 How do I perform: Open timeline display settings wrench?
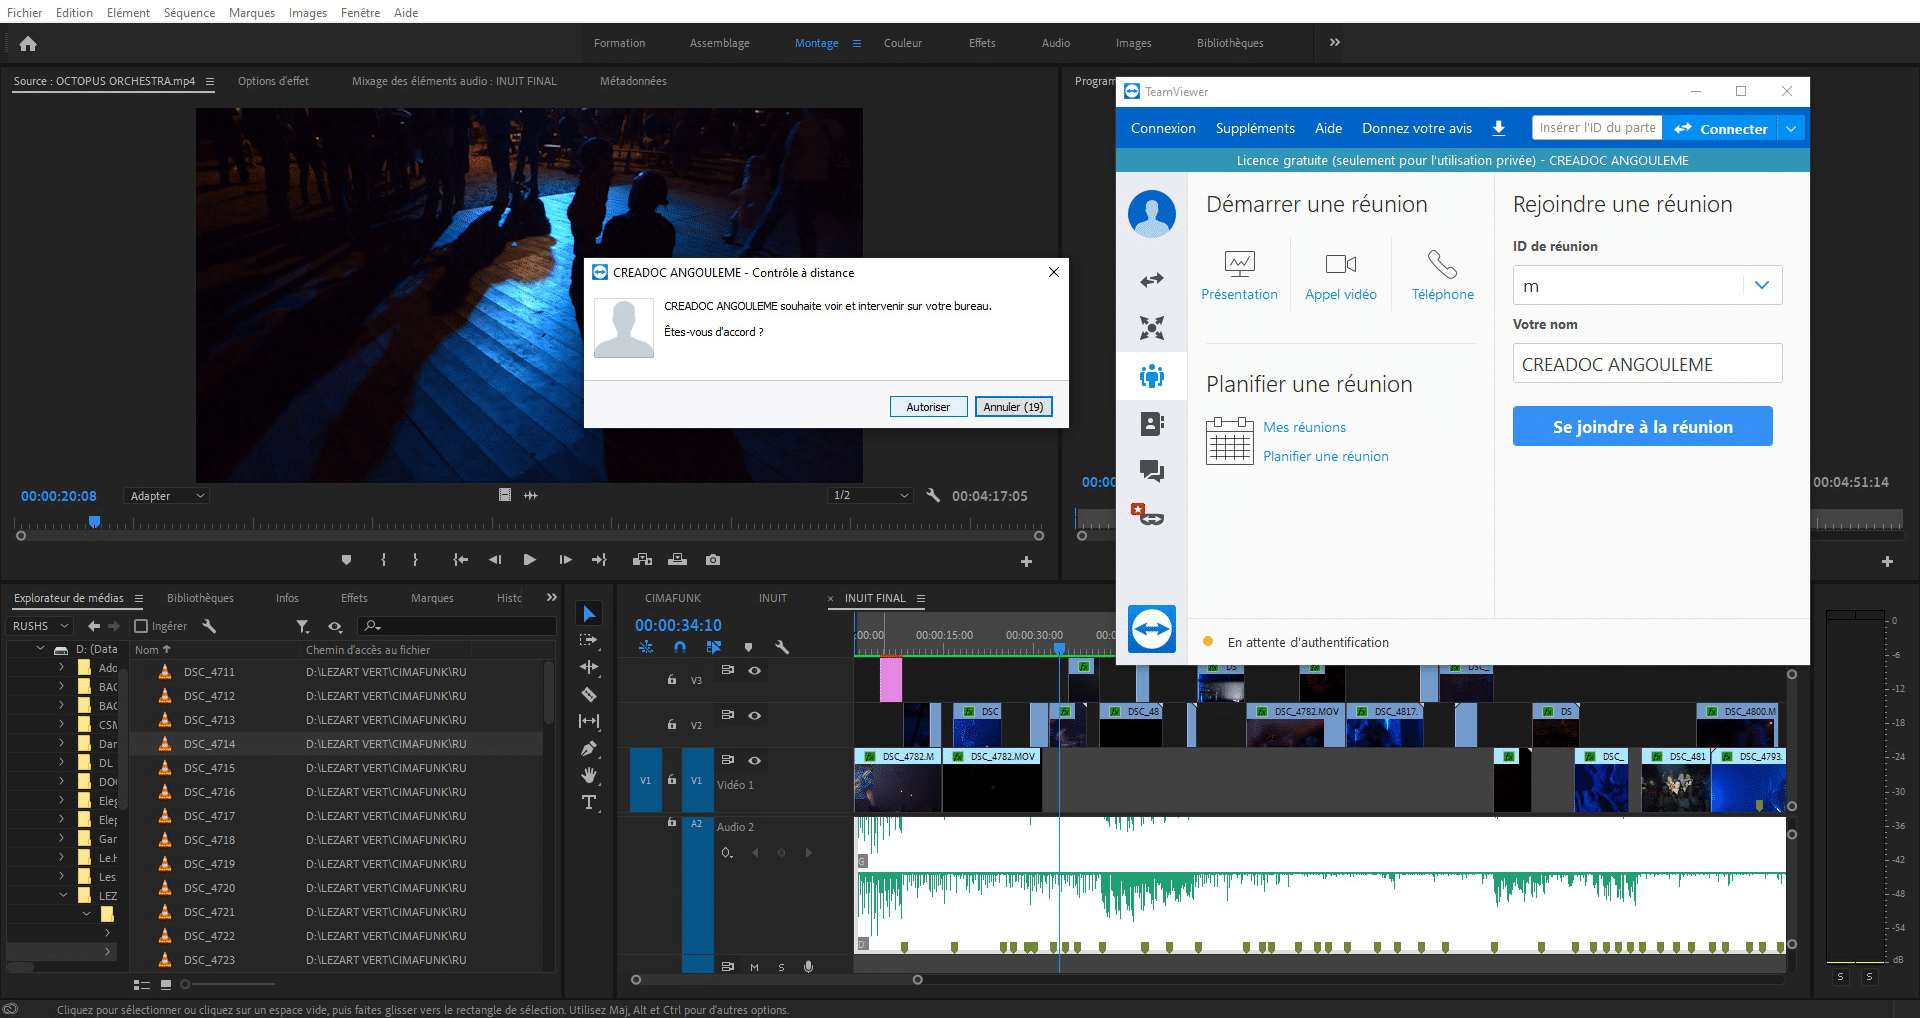click(782, 647)
